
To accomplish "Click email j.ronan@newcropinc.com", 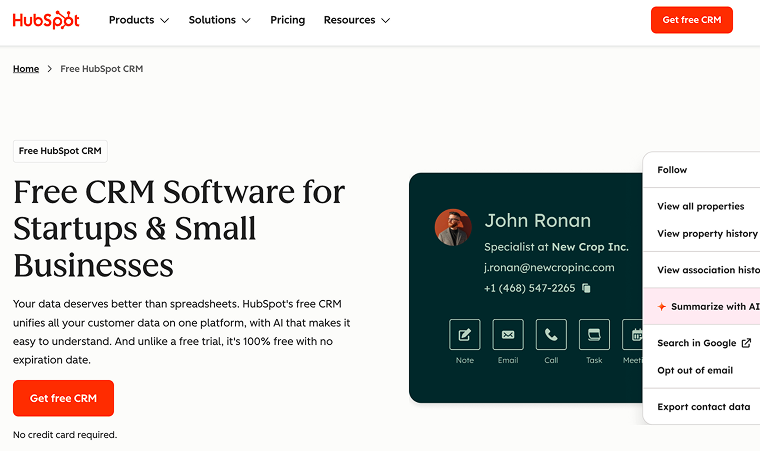I will pos(549,268).
